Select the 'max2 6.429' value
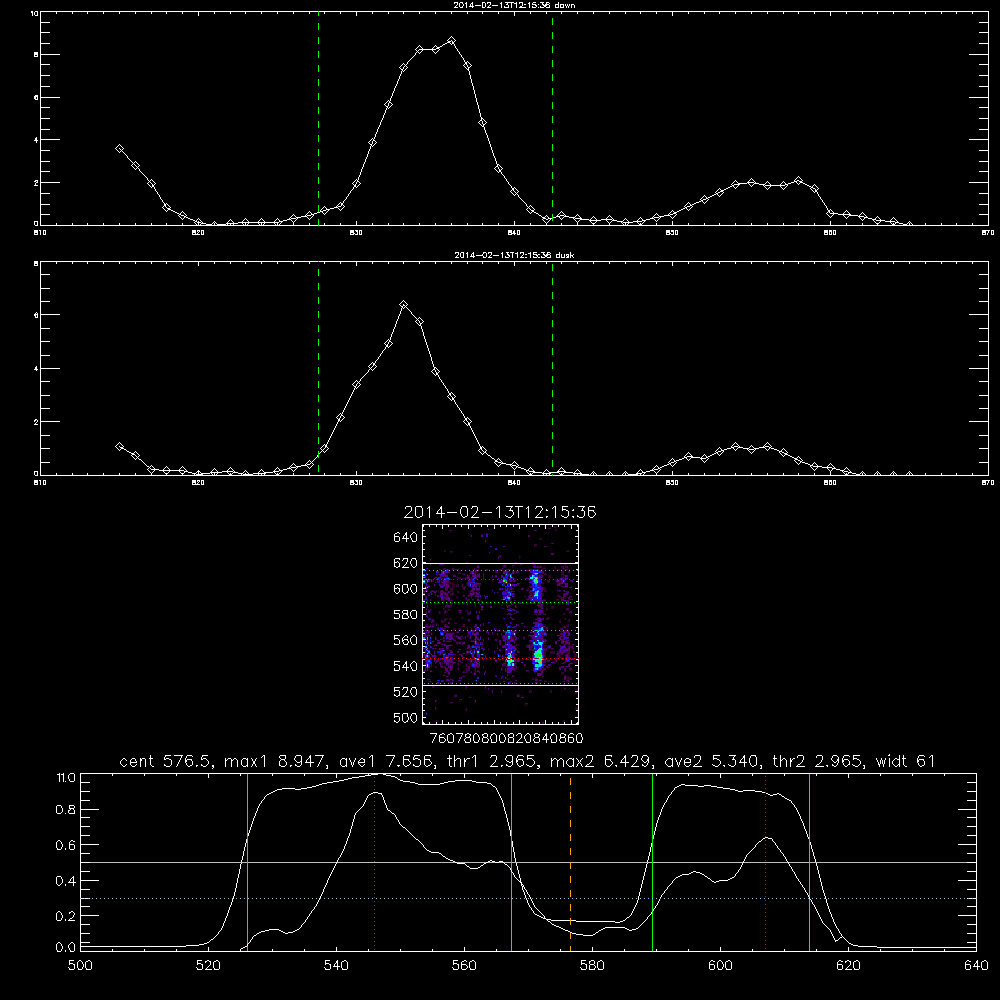The image size is (1000, 1000). click(601, 761)
